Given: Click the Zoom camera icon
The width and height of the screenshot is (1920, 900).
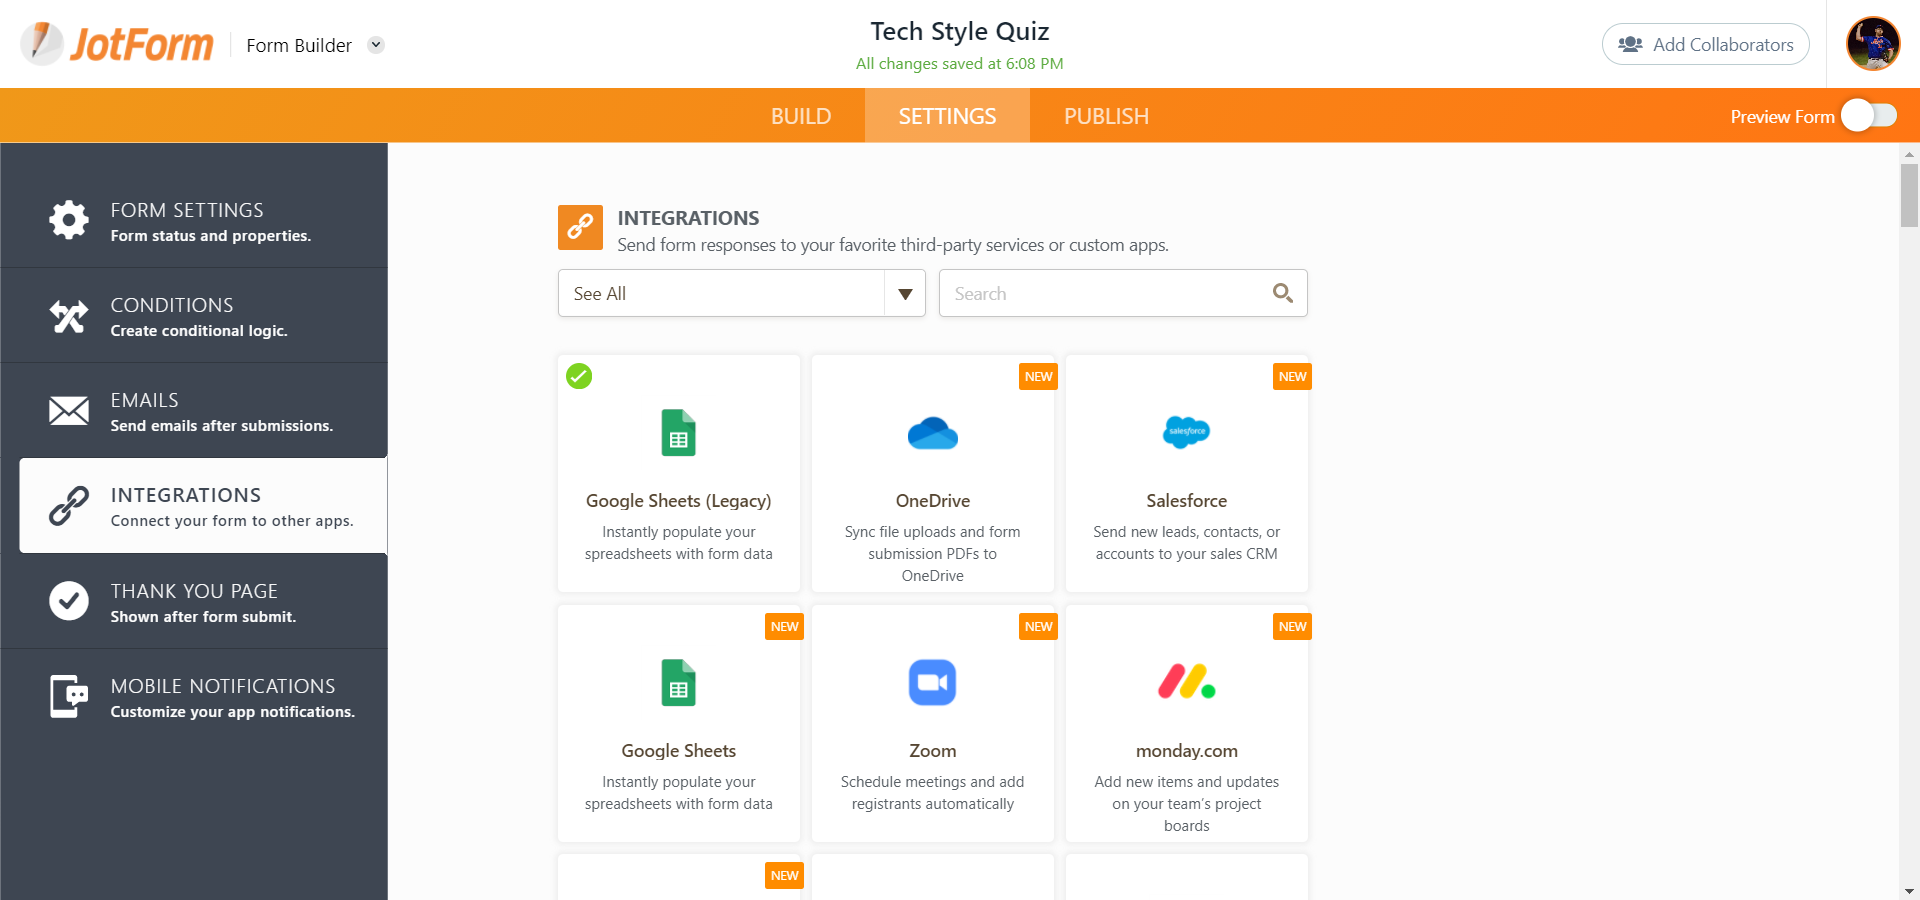Looking at the screenshot, I should (933, 683).
